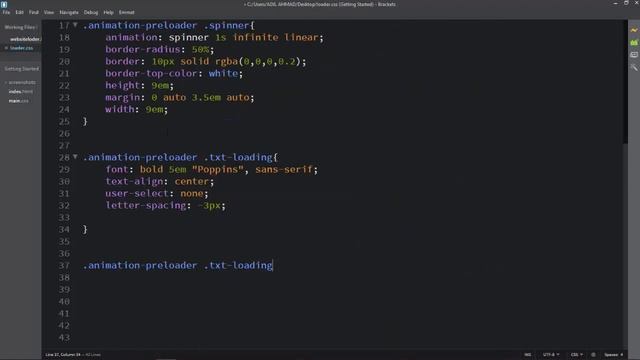Click the 'infinite' keyword on line 18

(256, 37)
